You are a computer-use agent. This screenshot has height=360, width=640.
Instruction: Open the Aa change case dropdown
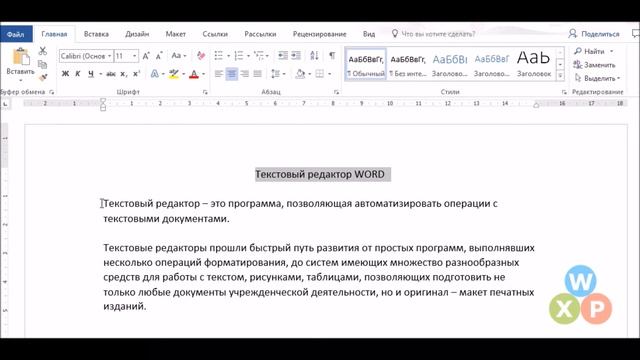178,56
